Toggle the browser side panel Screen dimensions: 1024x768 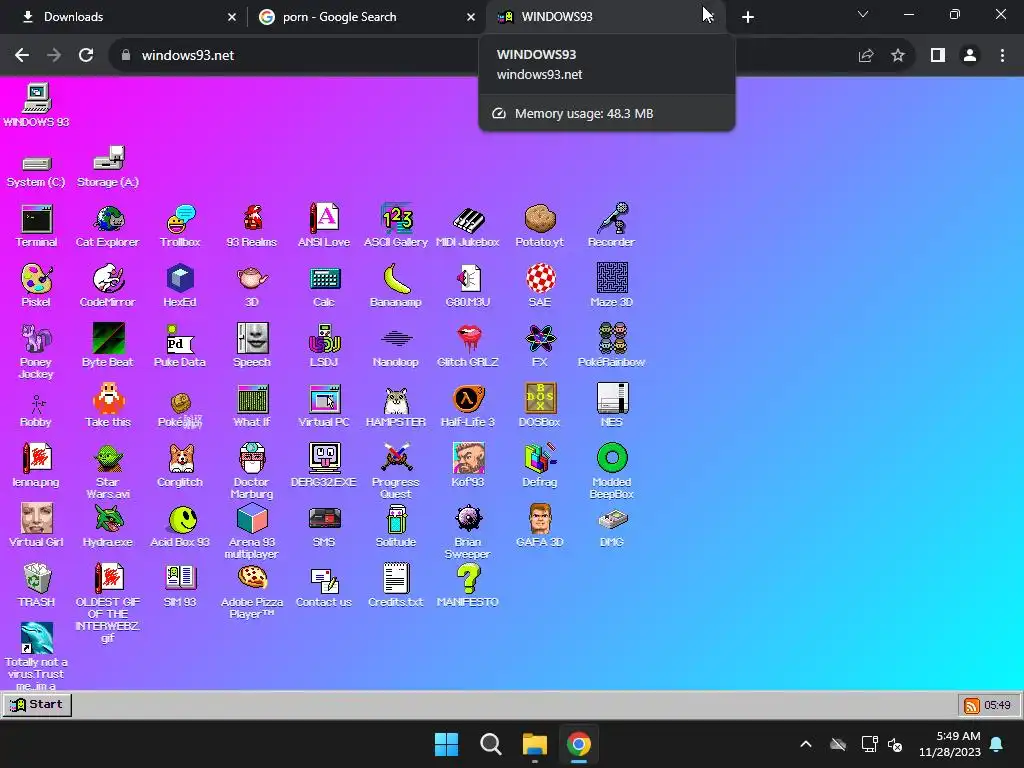[938, 56]
